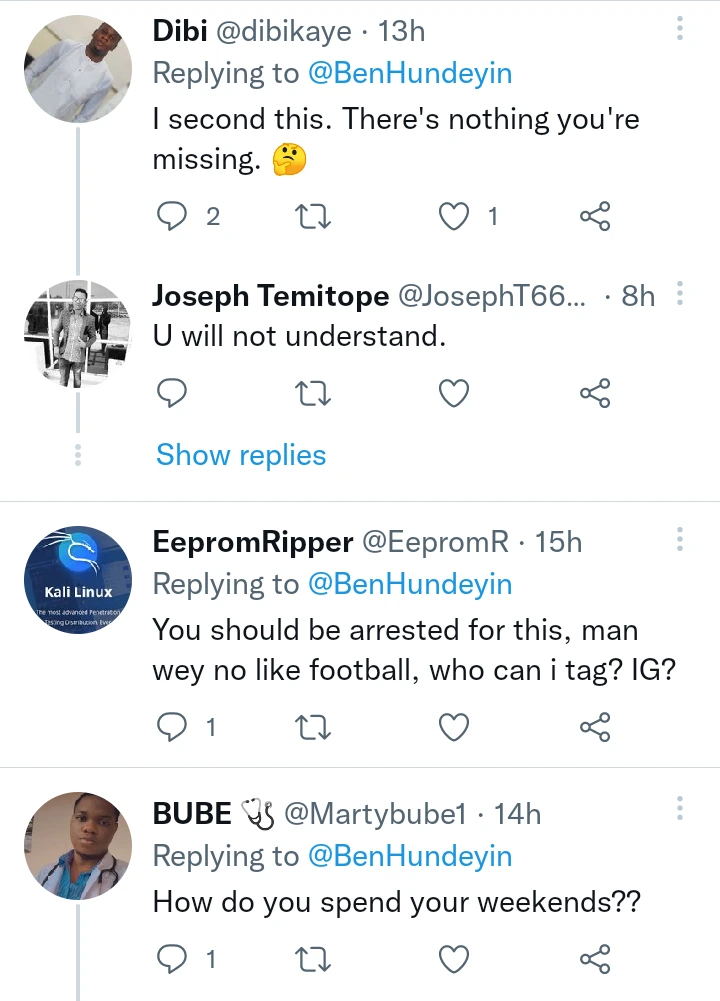Share BUBE's weekend tweet
The width and height of the screenshot is (720, 1001).
coord(595,960)
